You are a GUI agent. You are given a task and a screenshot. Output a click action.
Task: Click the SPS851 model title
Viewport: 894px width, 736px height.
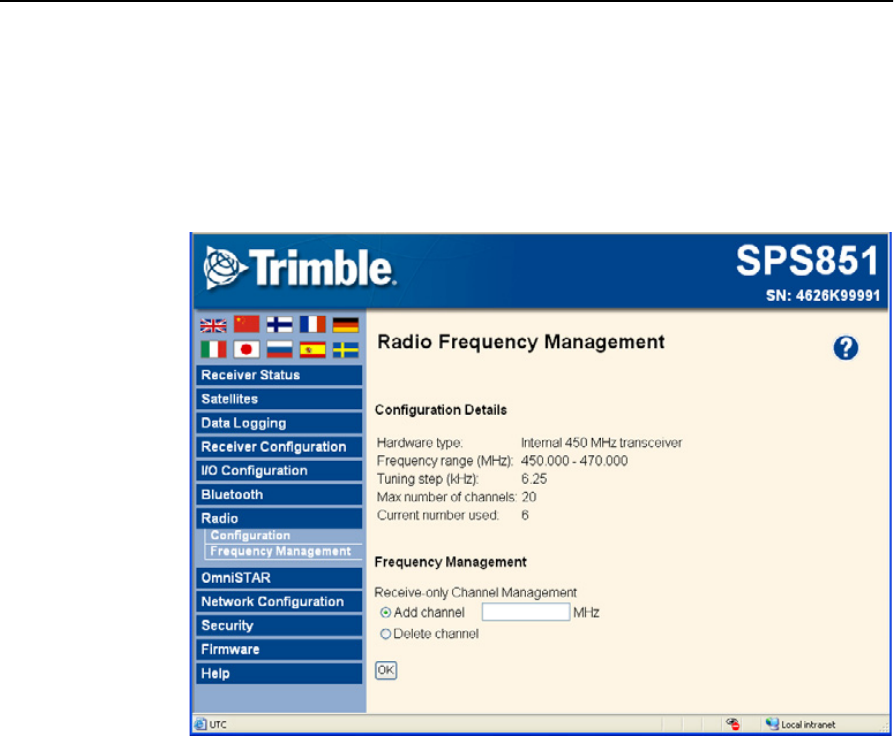807,261
